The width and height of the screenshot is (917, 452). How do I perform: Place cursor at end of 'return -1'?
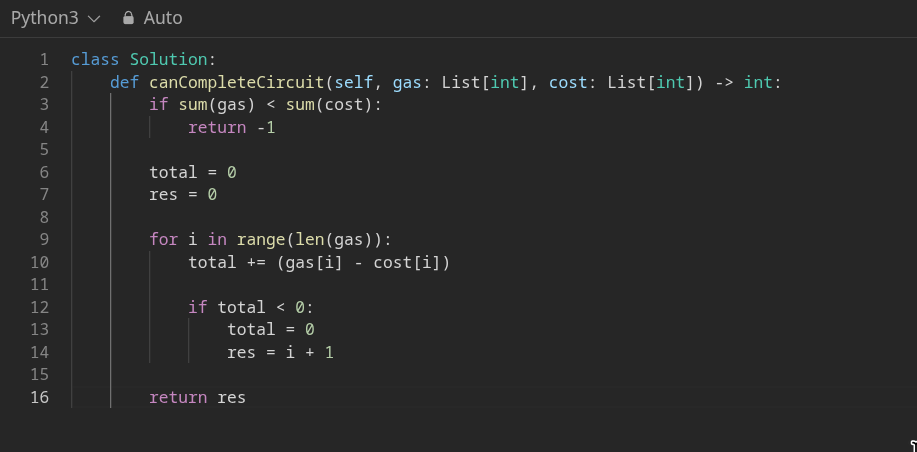point(275,127)
